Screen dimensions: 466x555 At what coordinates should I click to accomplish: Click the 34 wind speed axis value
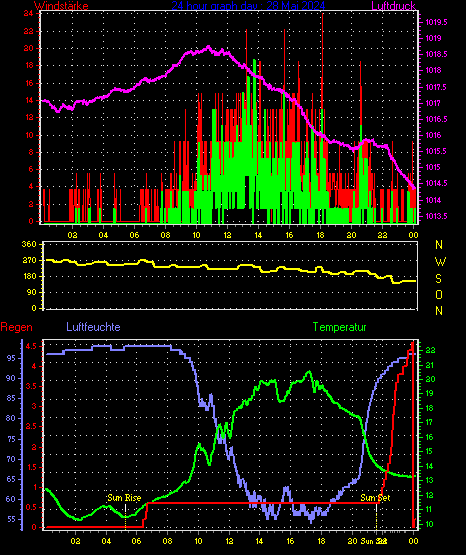(x=29, y=14)
